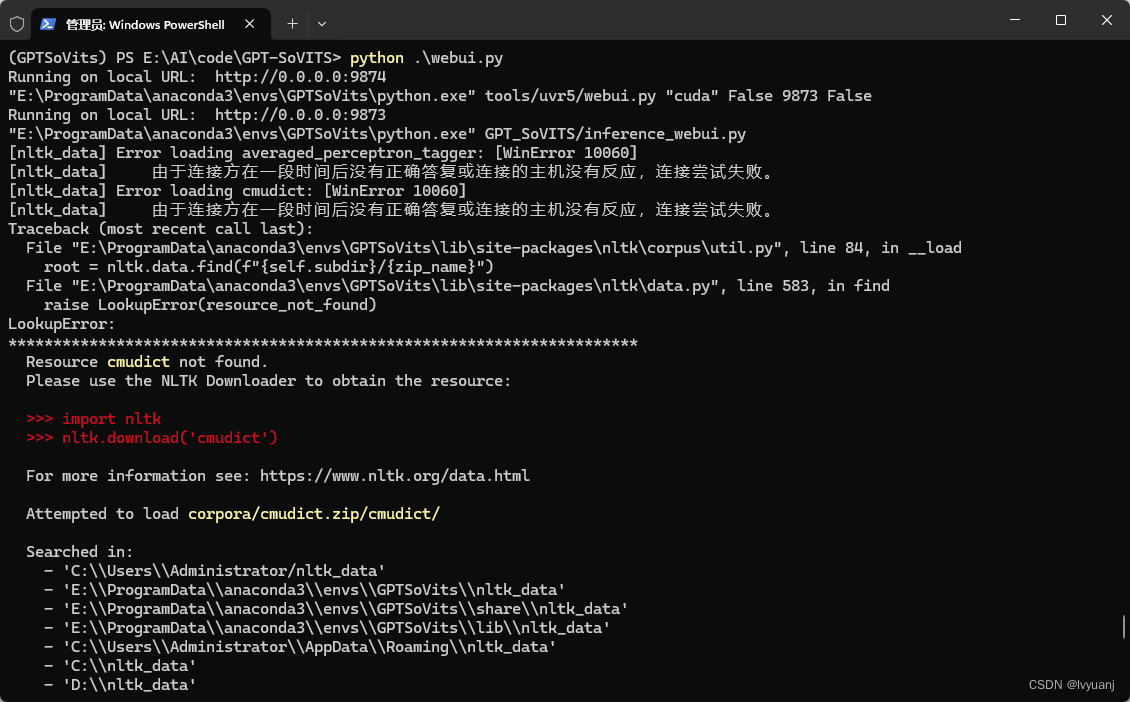The width and height of the screenshot is (1130, 702).
Task: Click 'tools/uvr5/webui.py' in command line
Action: click(x=570, y=96)
